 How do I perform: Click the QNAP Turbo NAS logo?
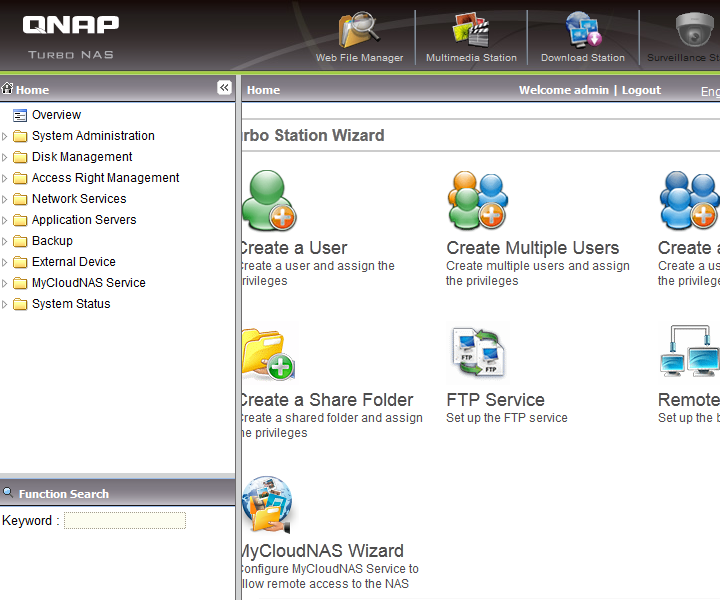click(x=70, y=35)
